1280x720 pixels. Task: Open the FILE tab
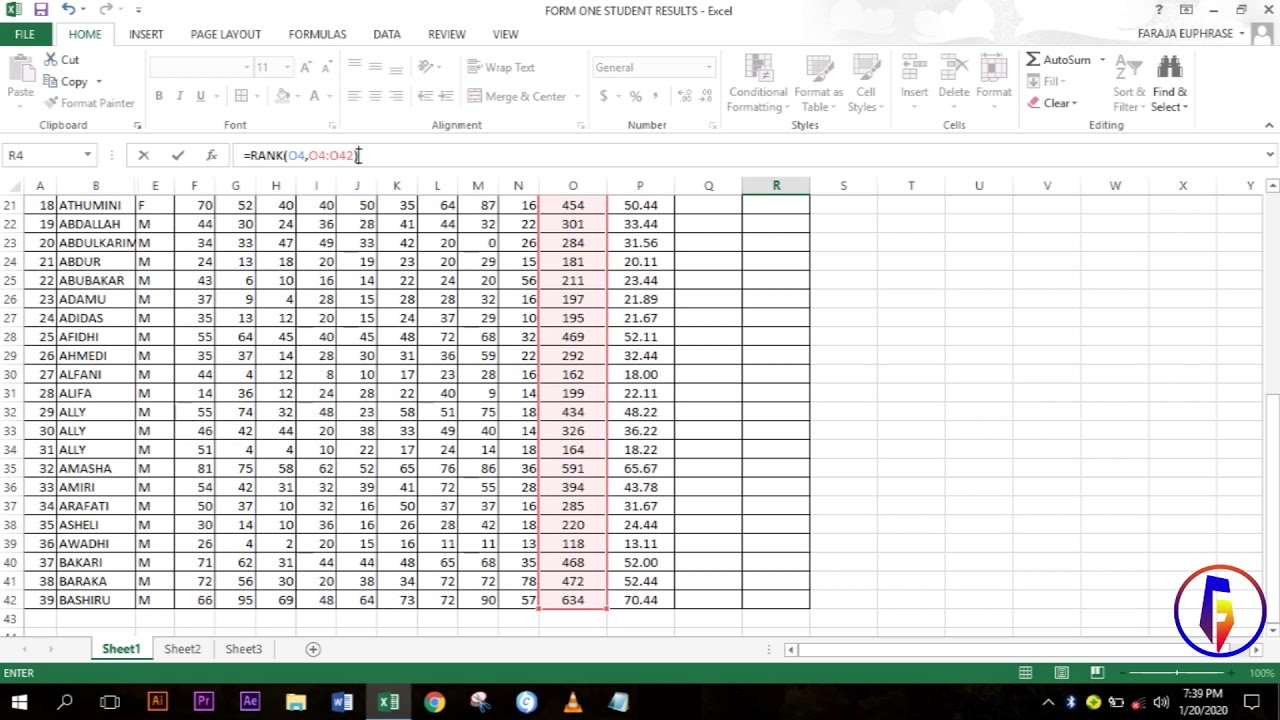25,34
